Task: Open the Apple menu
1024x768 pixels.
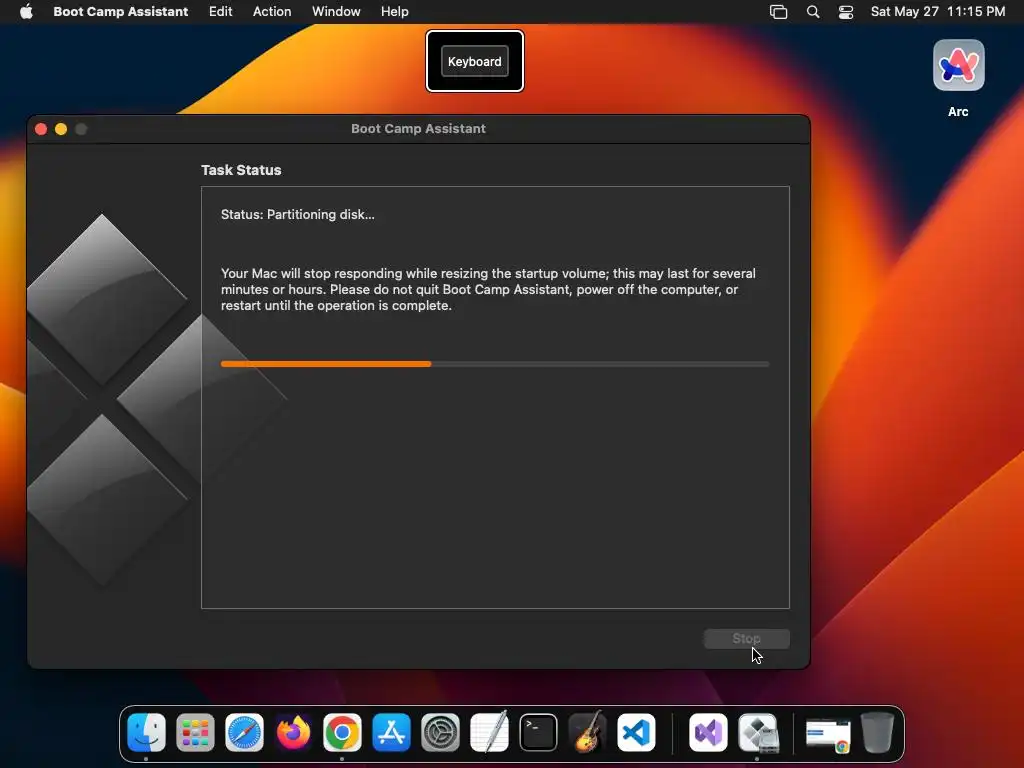Action: [26, 11]
